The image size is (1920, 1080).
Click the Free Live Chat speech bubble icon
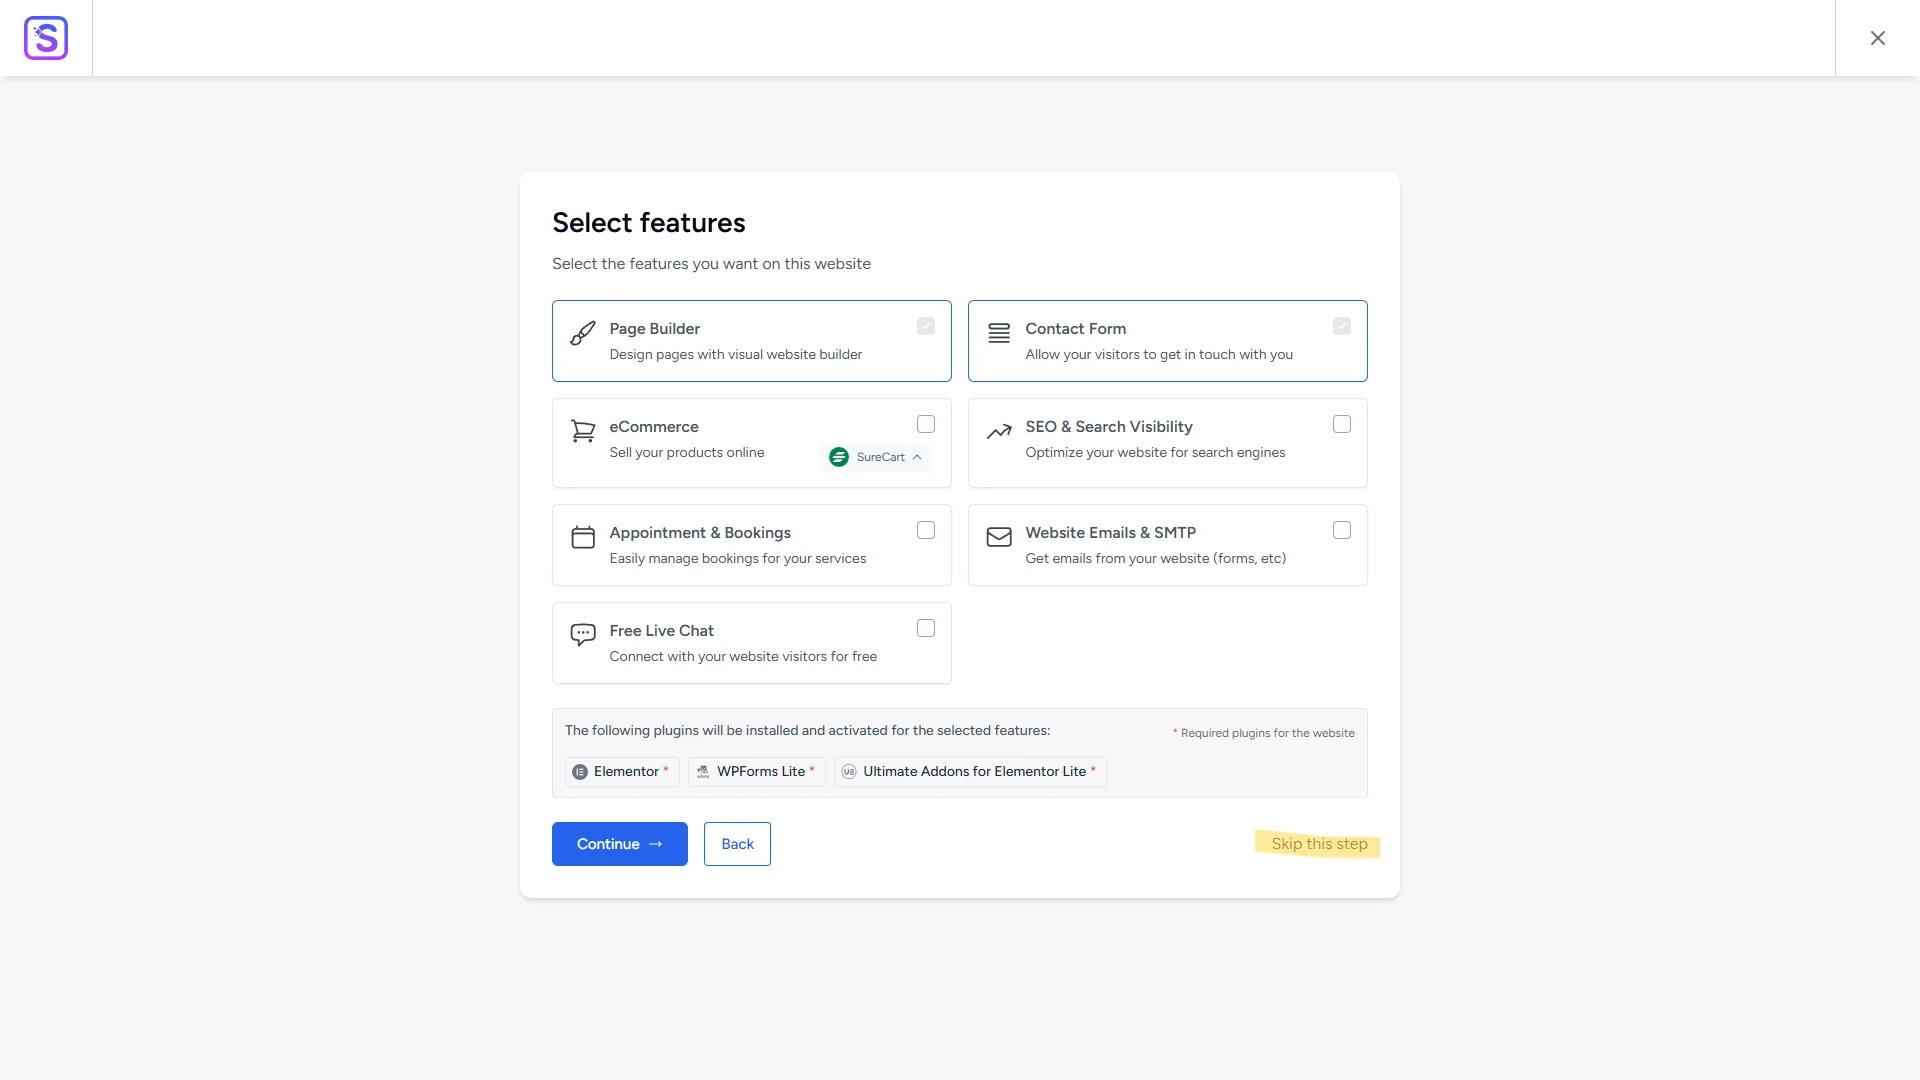(583, 636)
